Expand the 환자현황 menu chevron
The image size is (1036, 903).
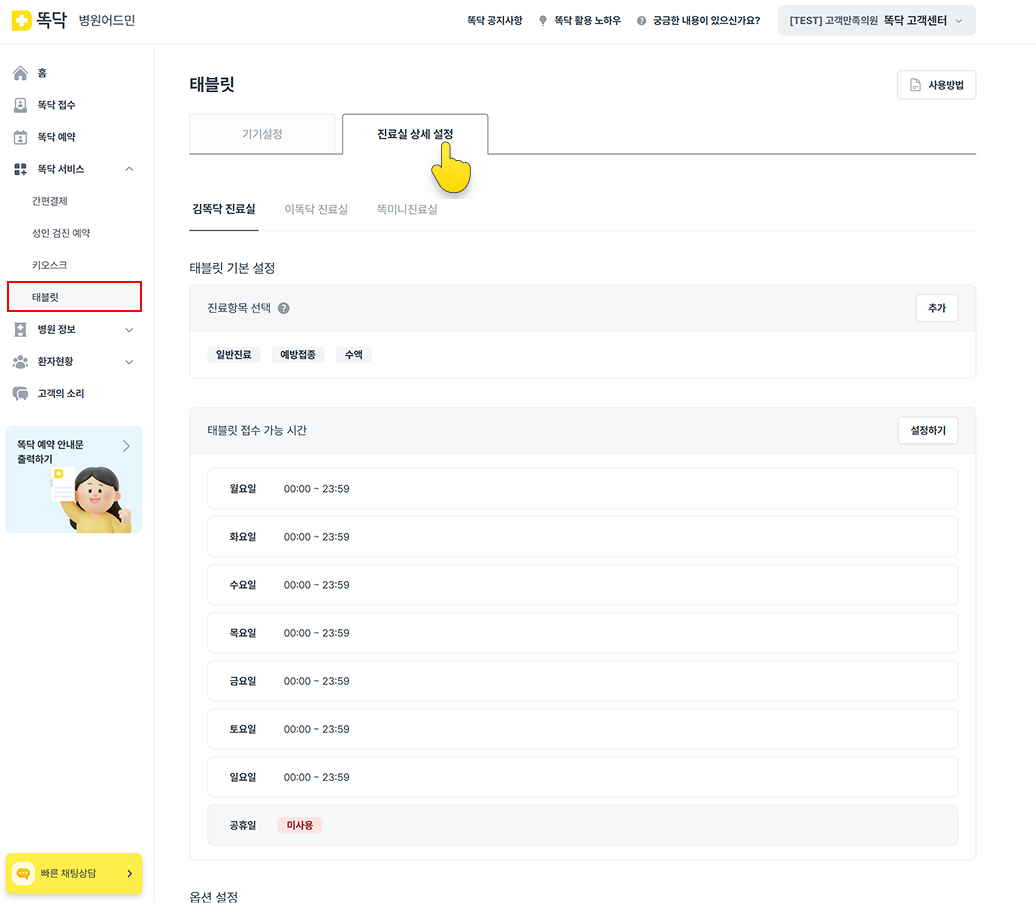coord(130,361)
